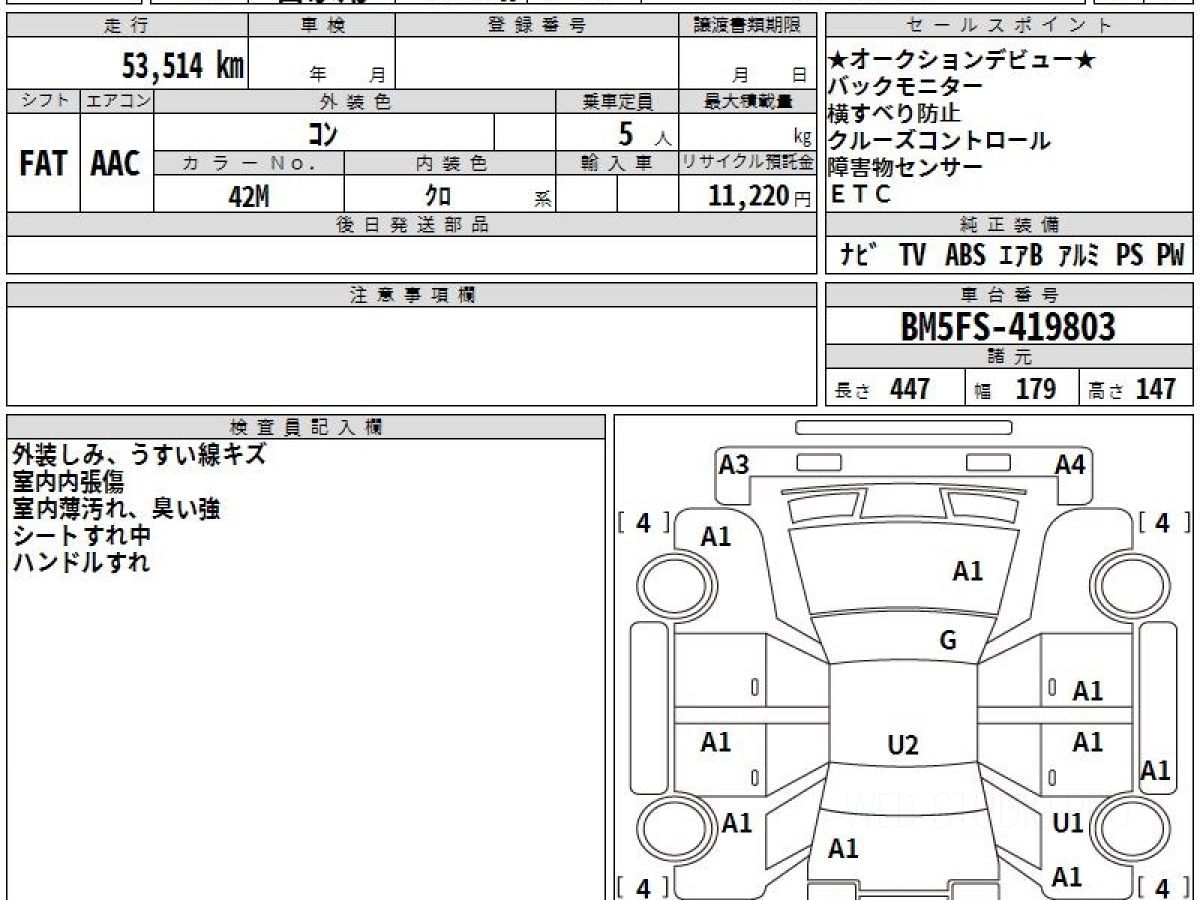Screen dimensions: 1200x900
Task: Click the リサイクル預託金 header
Action: click(747, 163)
